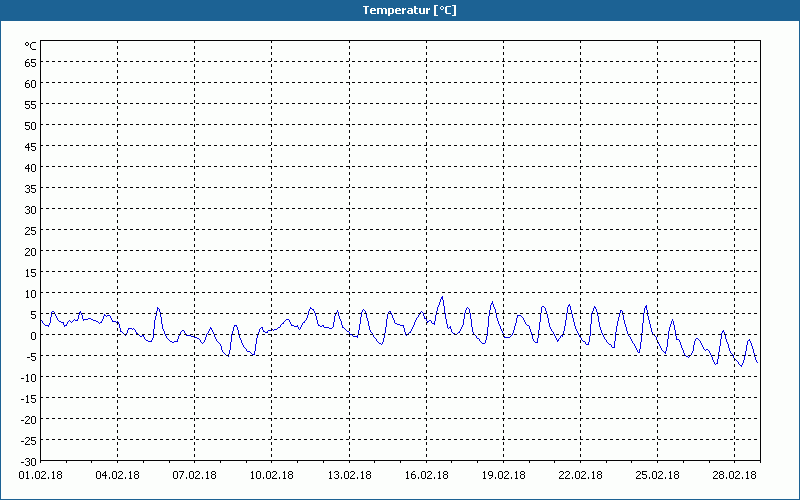The height and width of the screenshot is (500, 800).
Task: Click the 30 degree y-axis label
Action: pyautogui.click(x=30, y=209)
